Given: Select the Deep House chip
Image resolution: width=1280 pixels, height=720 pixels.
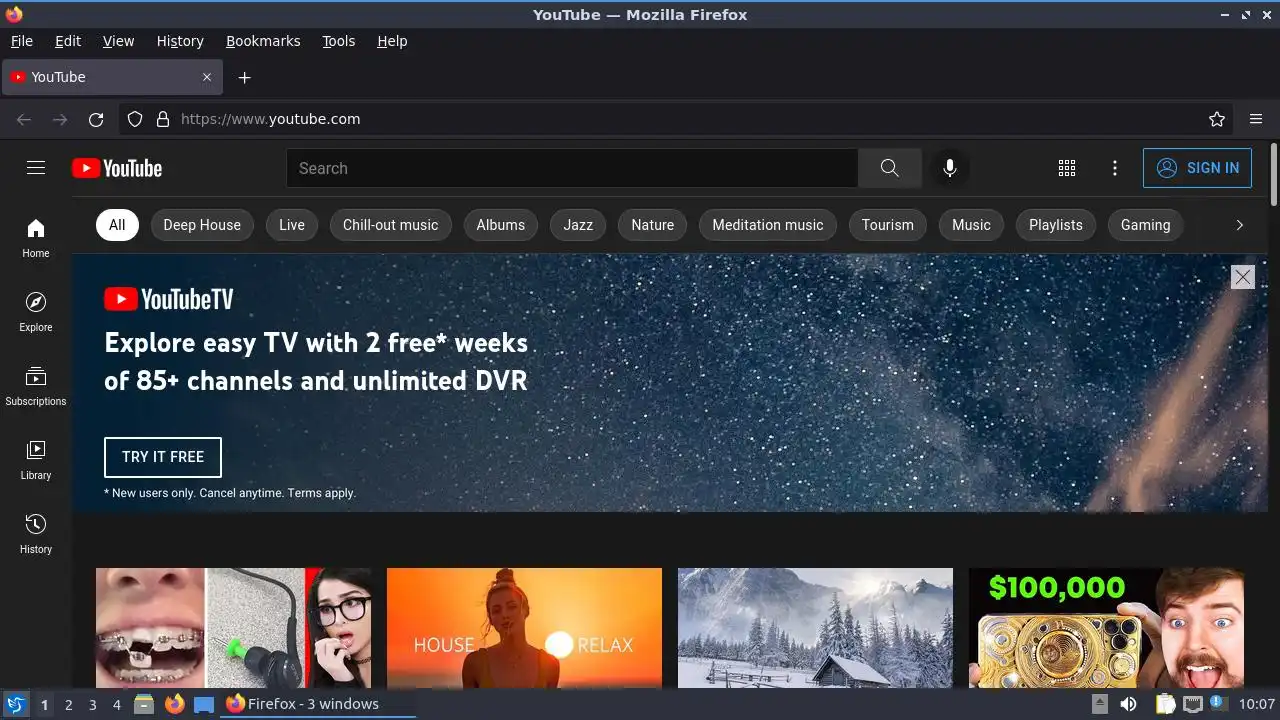Looking at the screenshot, I should click(x=202, y=225).
